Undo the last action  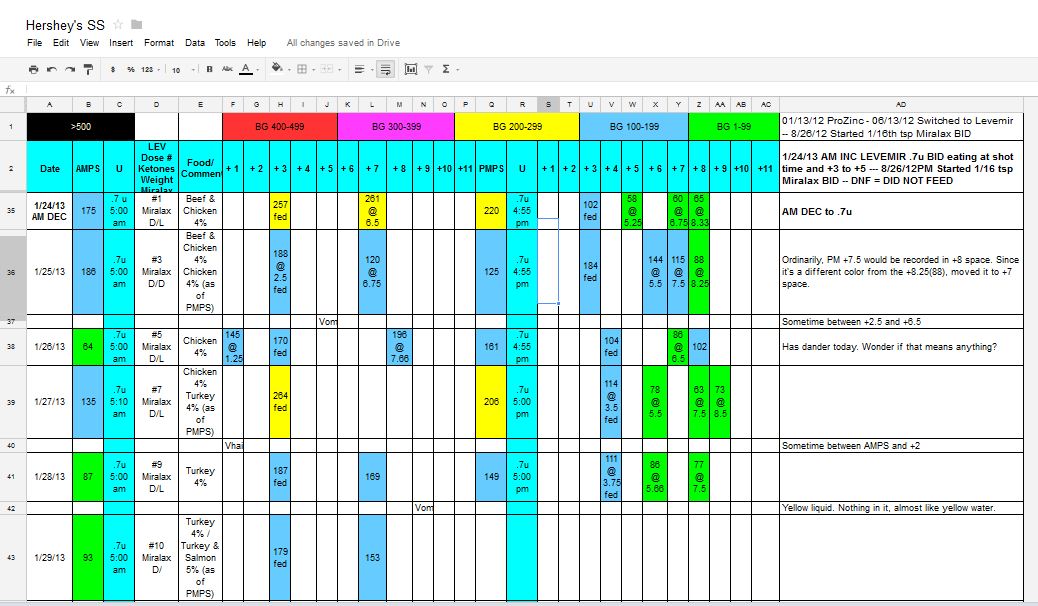pos(52,69)
